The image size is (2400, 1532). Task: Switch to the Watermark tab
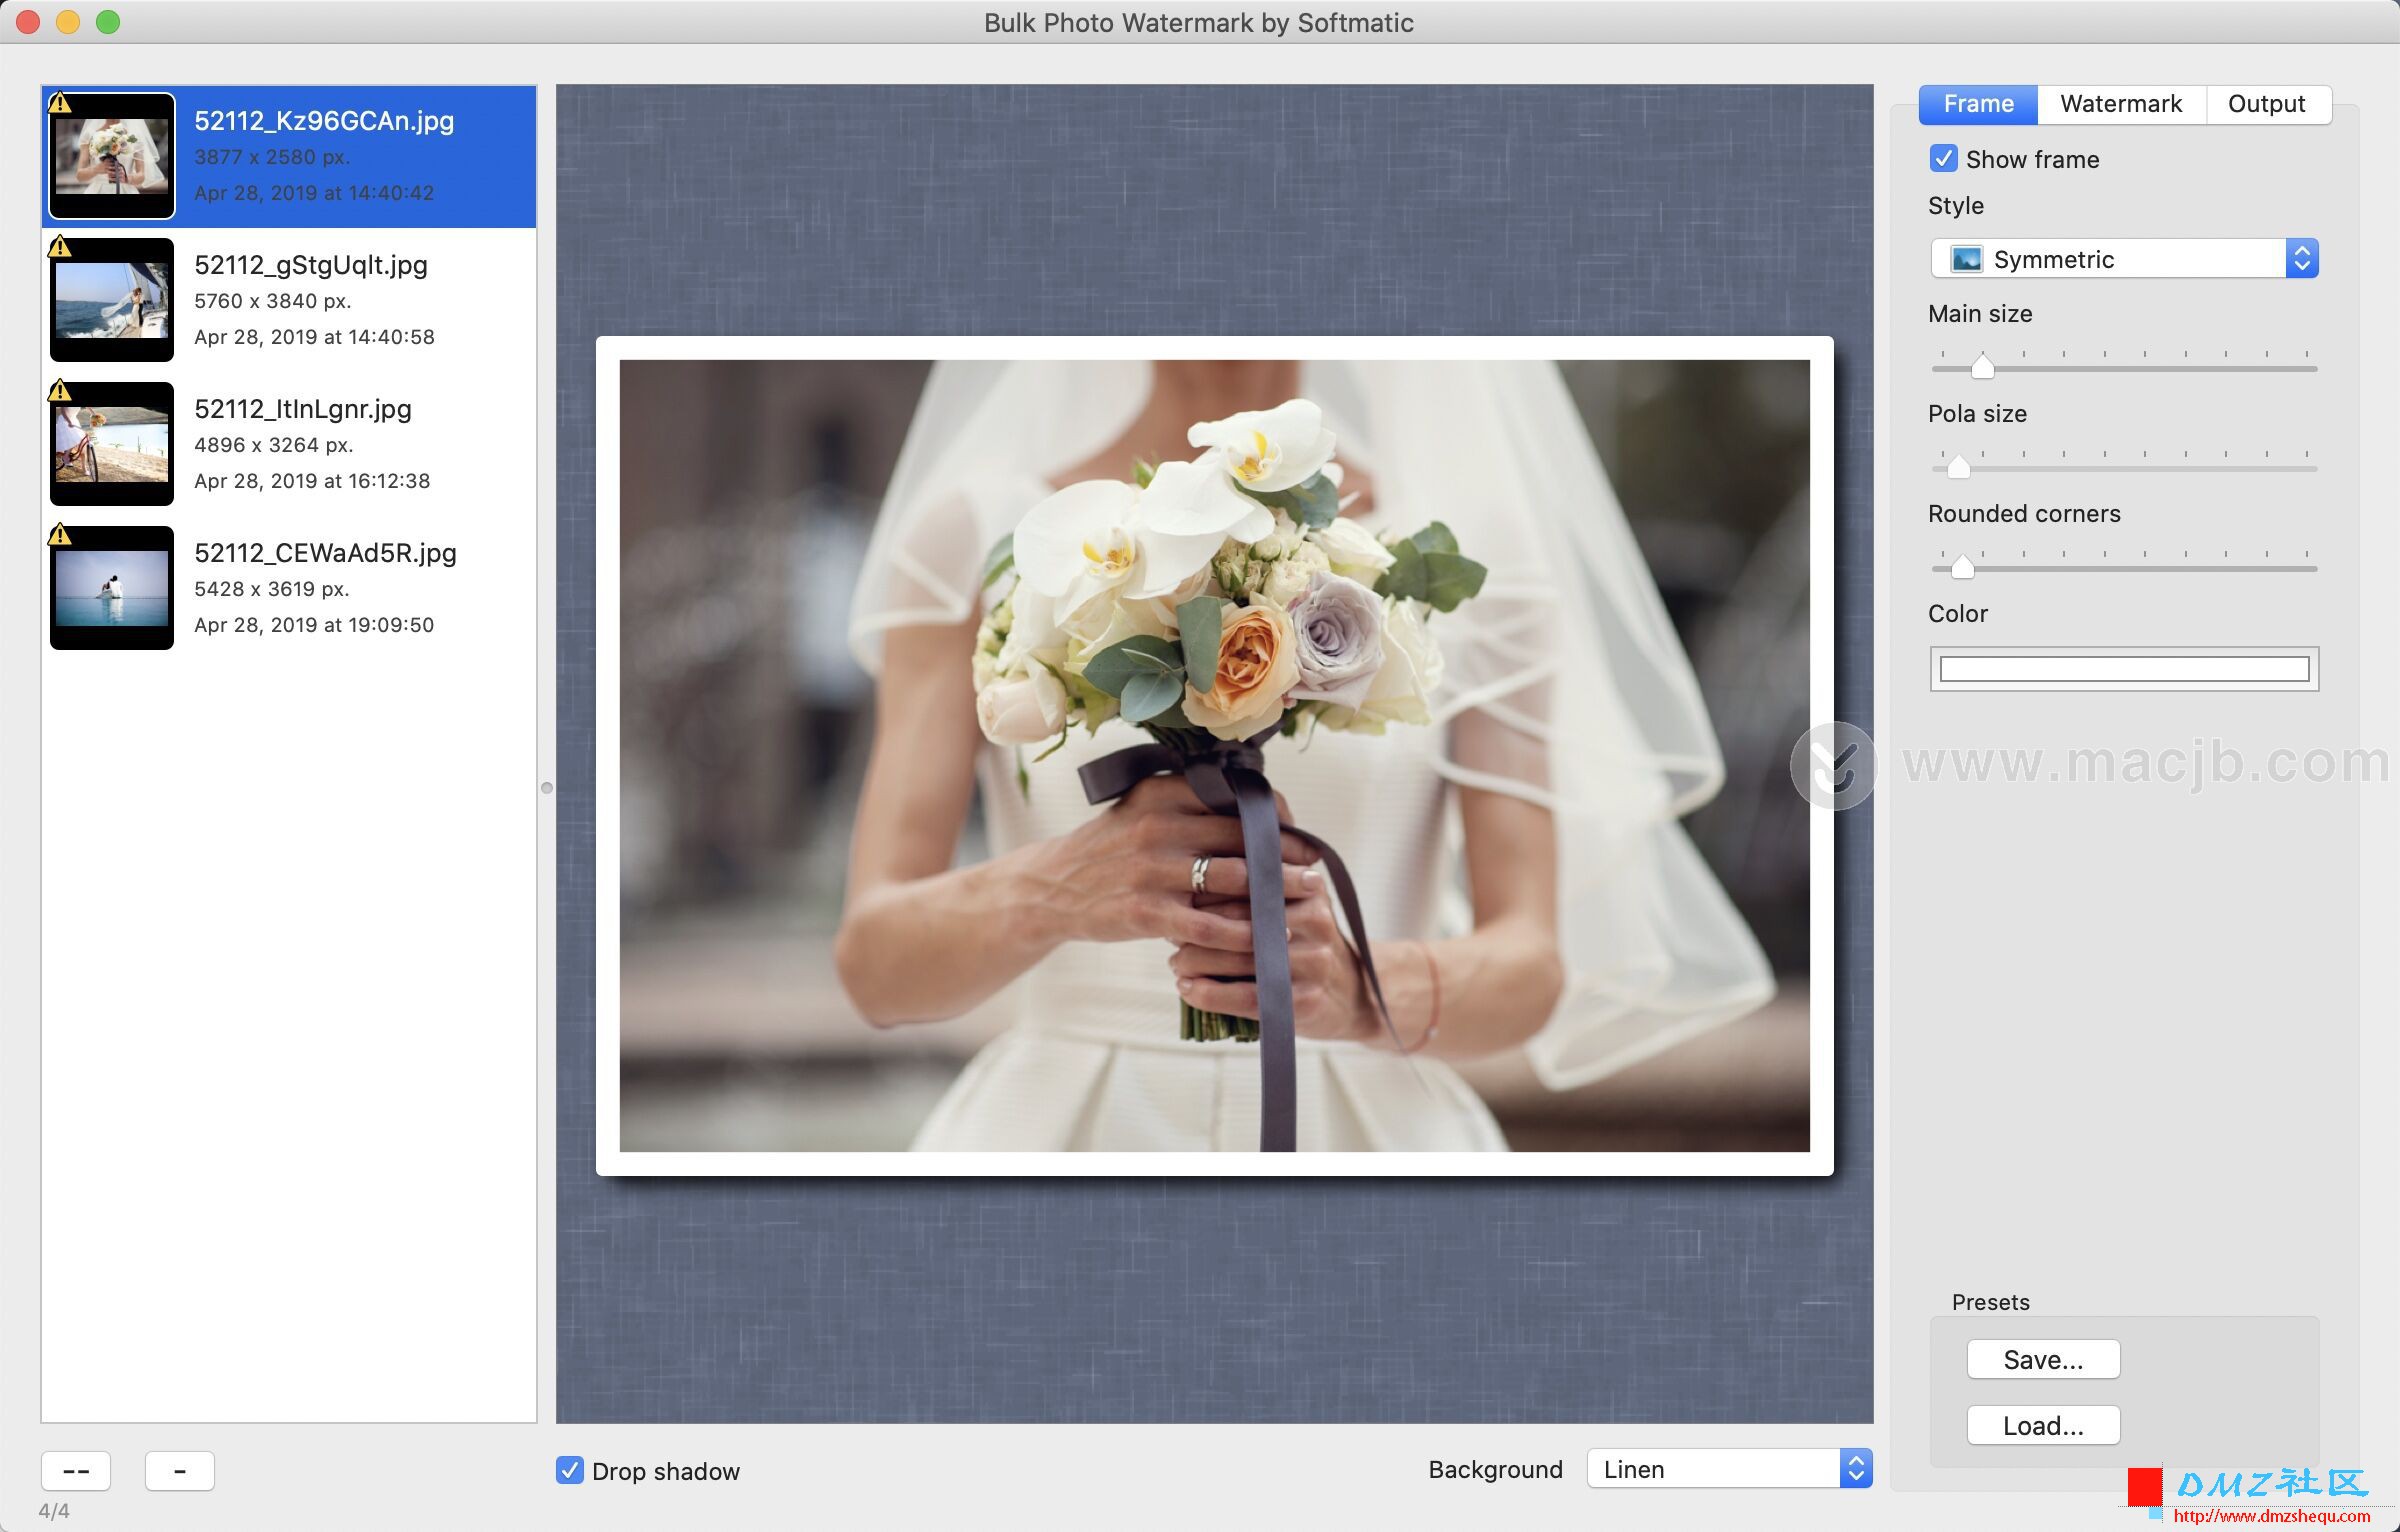pyautogui.click(x=2121, y=104)
